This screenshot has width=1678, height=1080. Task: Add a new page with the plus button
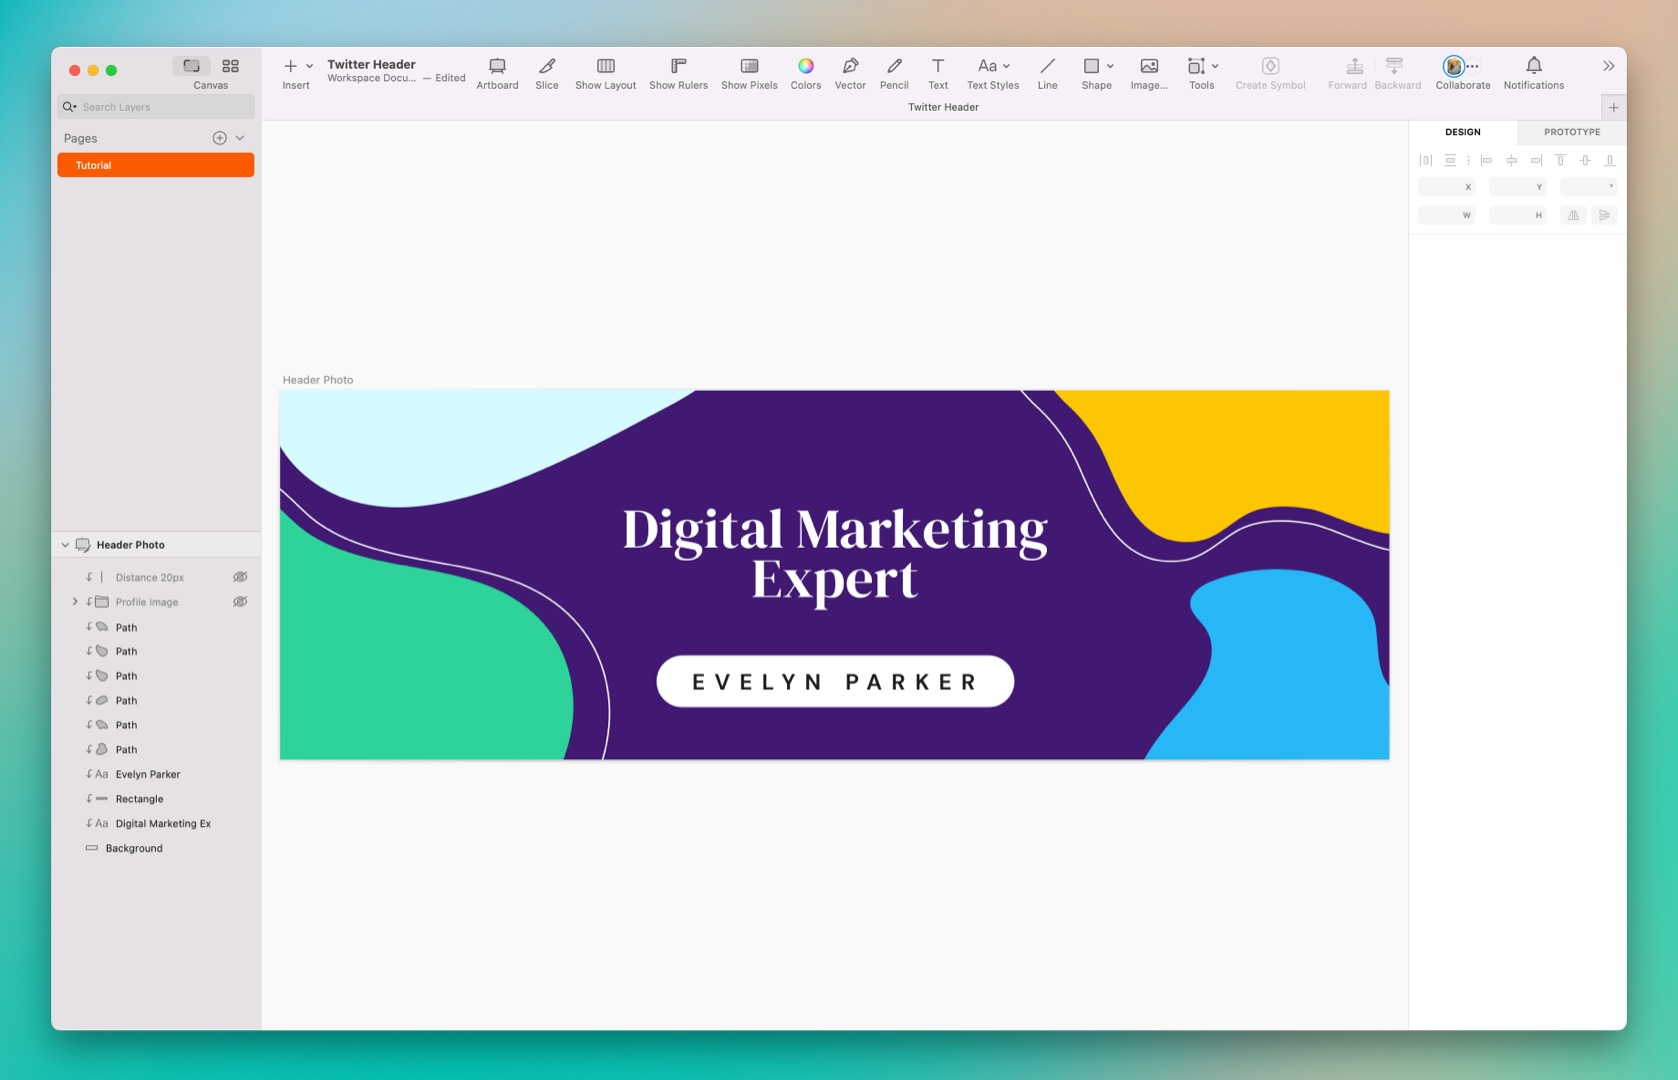point(219,137)
